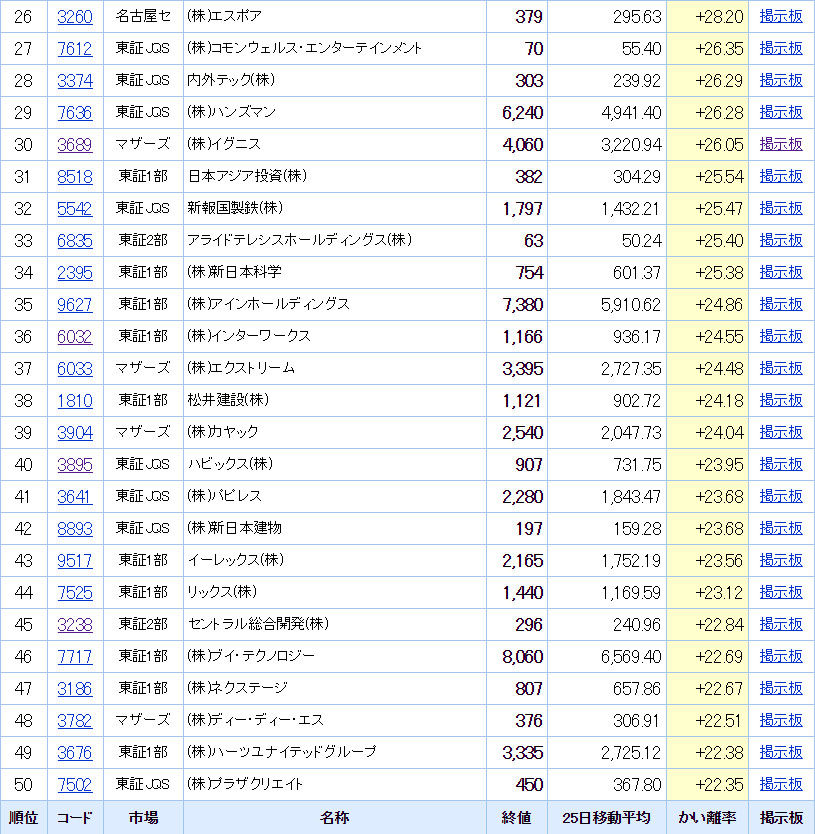Open stock code 3689 link
Viewport: 815px width, 834px height.
[75, 145]
